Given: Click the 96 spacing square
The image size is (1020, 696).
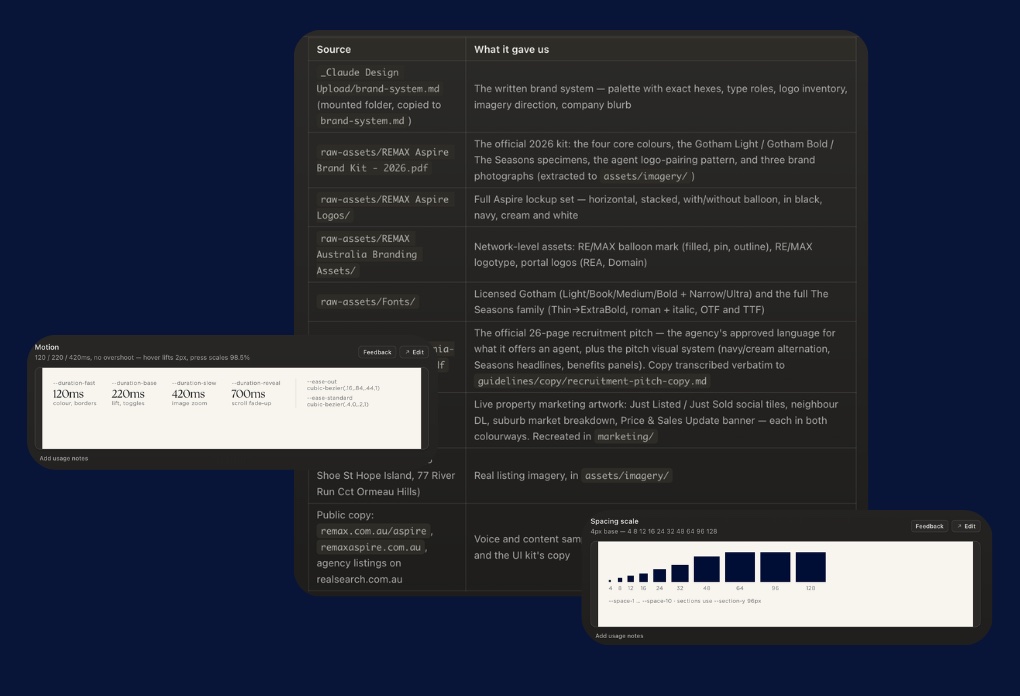Looking at the screenshot, I should point(775,567).
